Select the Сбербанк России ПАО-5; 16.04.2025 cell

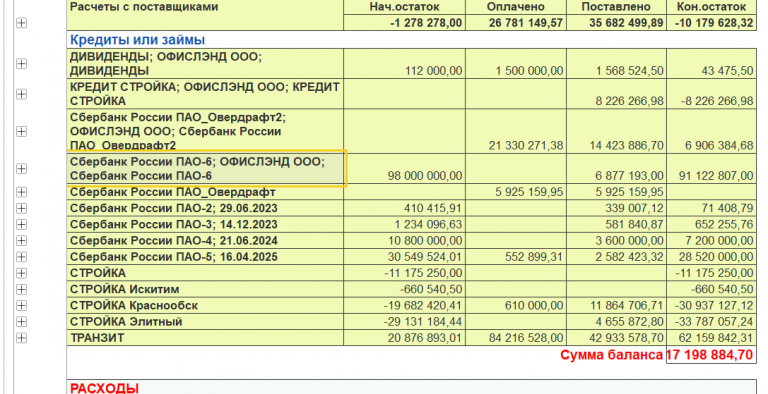[205, 257]
